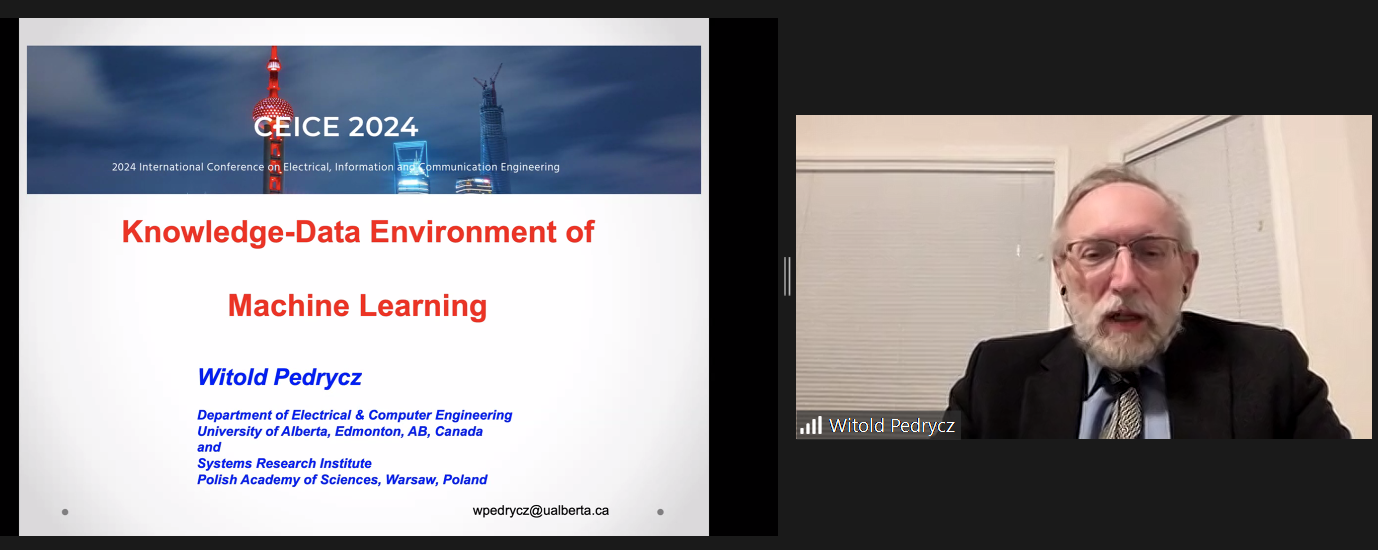Image resolution: width=1378 pixels, height=550 pixels.
Task: Click the Department of Electrical & Computer Engineering line
Action: [x=354, y=415]
